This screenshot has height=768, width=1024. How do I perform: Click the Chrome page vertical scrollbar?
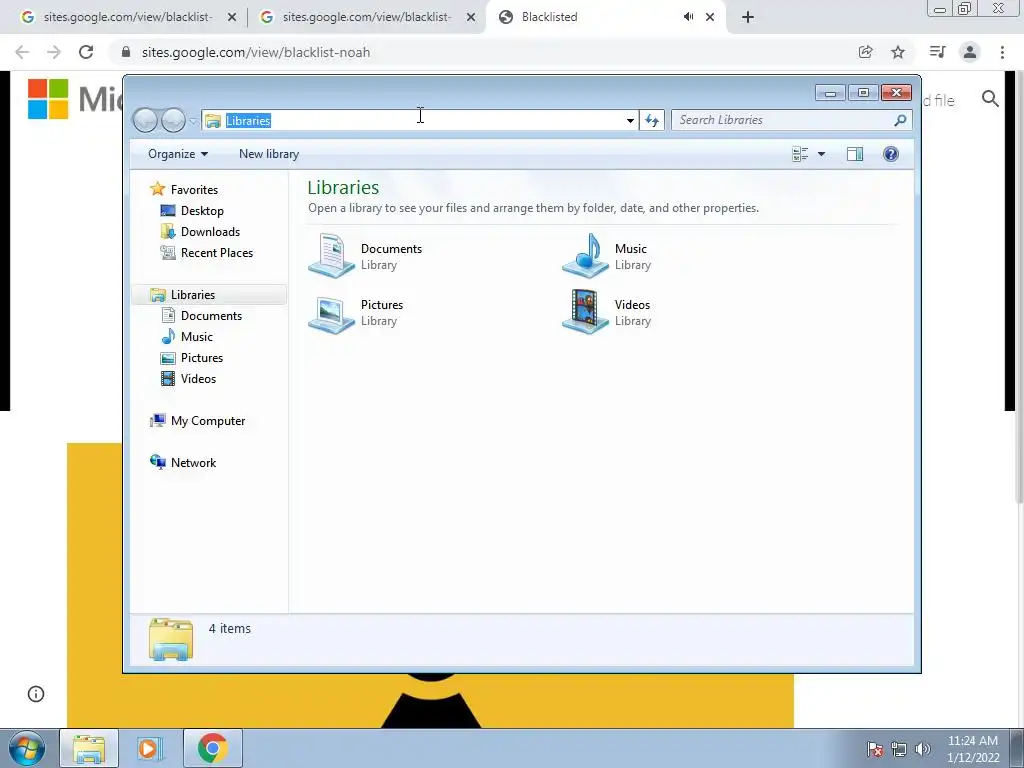pos(1019,287)
